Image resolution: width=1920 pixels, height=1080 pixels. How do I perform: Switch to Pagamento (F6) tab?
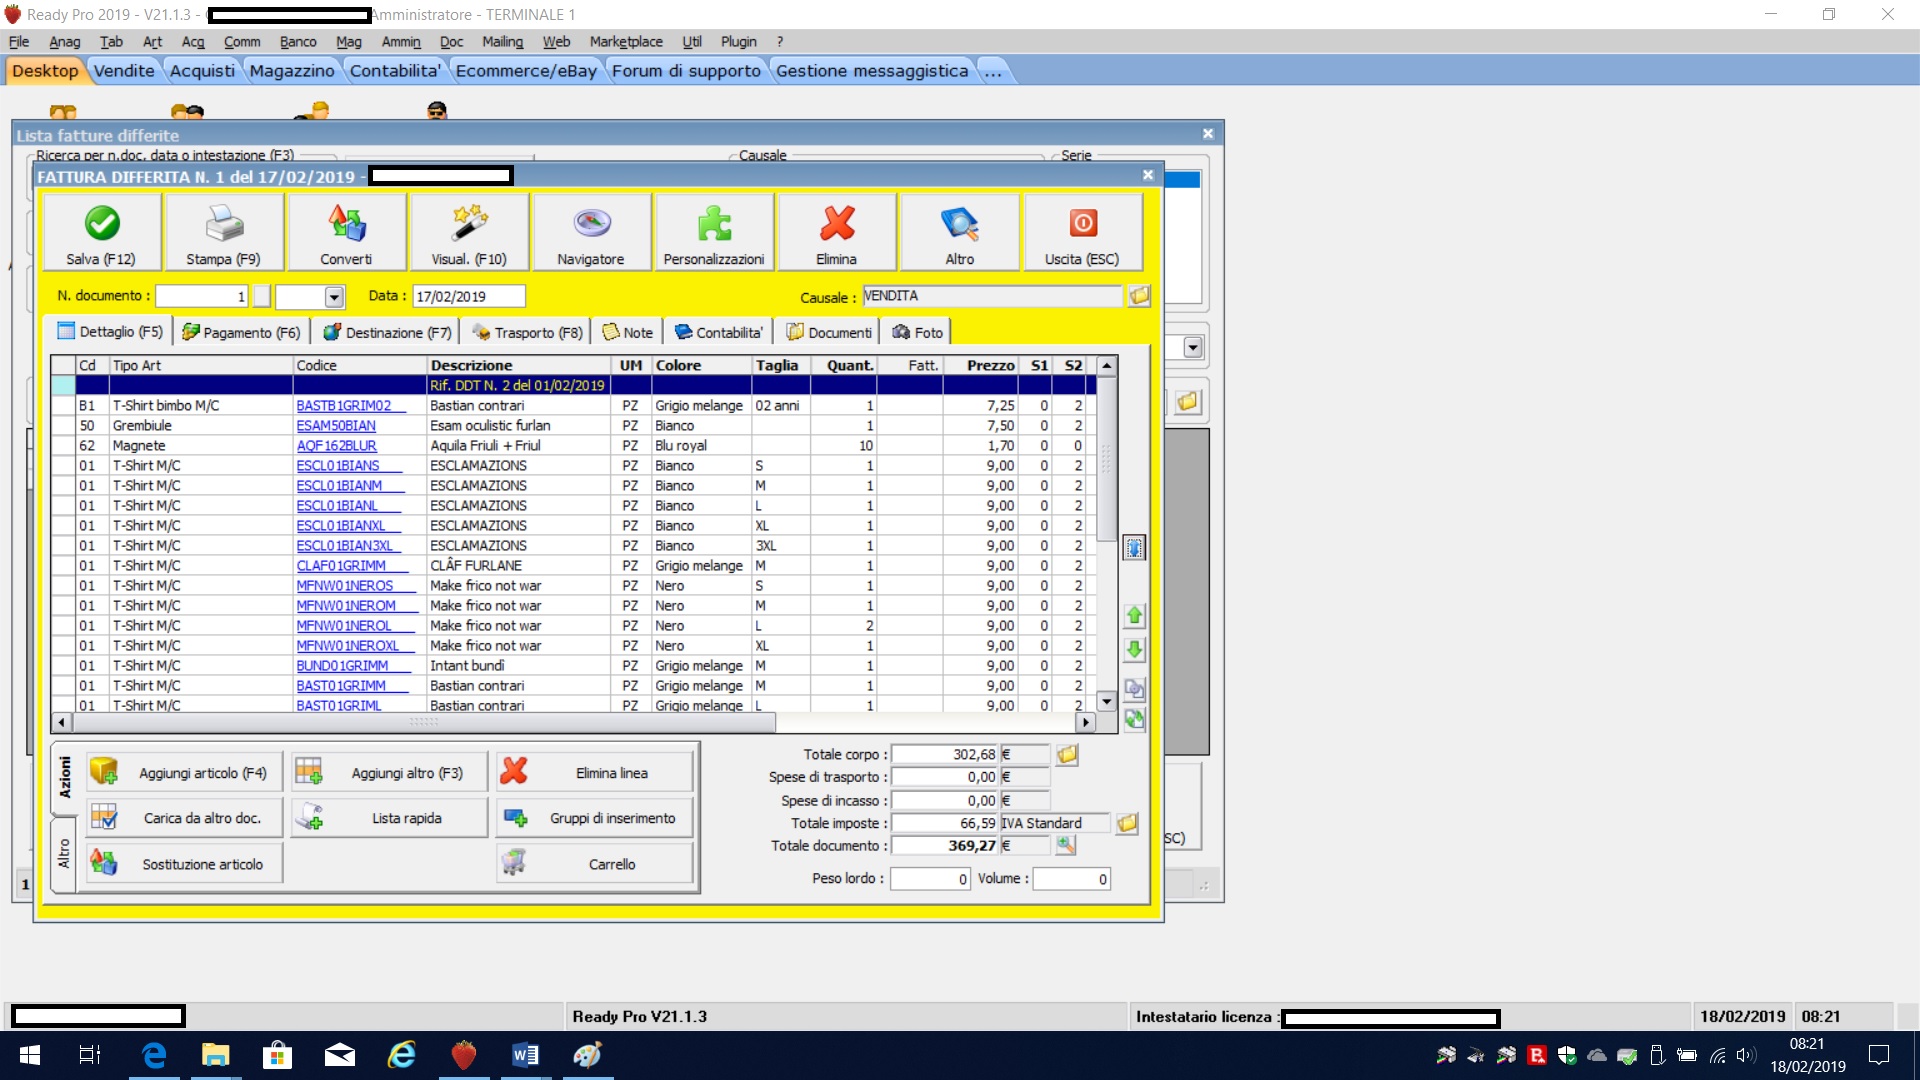pos(241,332)
